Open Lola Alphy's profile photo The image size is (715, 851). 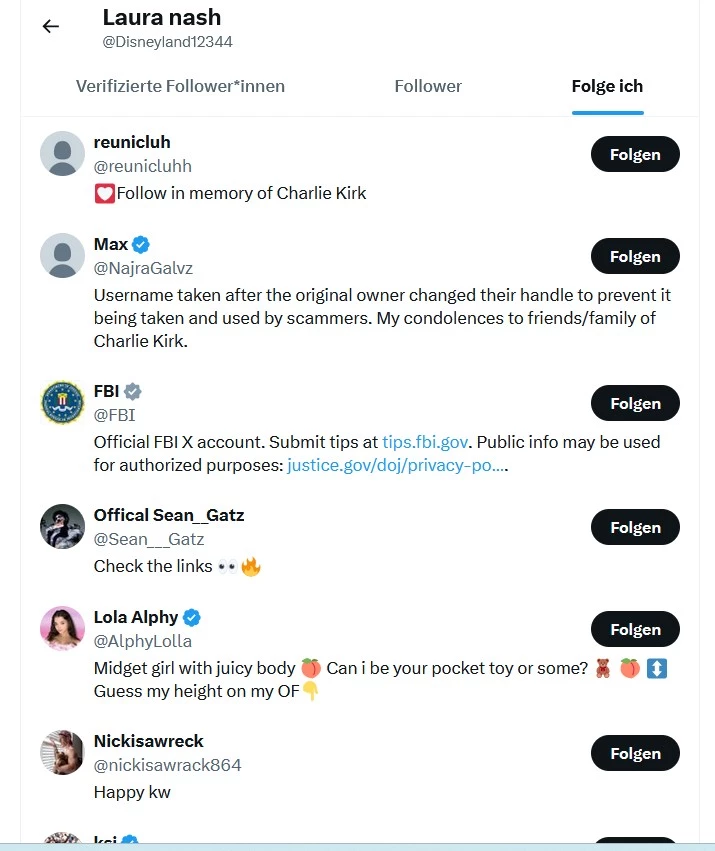[62, 628]
